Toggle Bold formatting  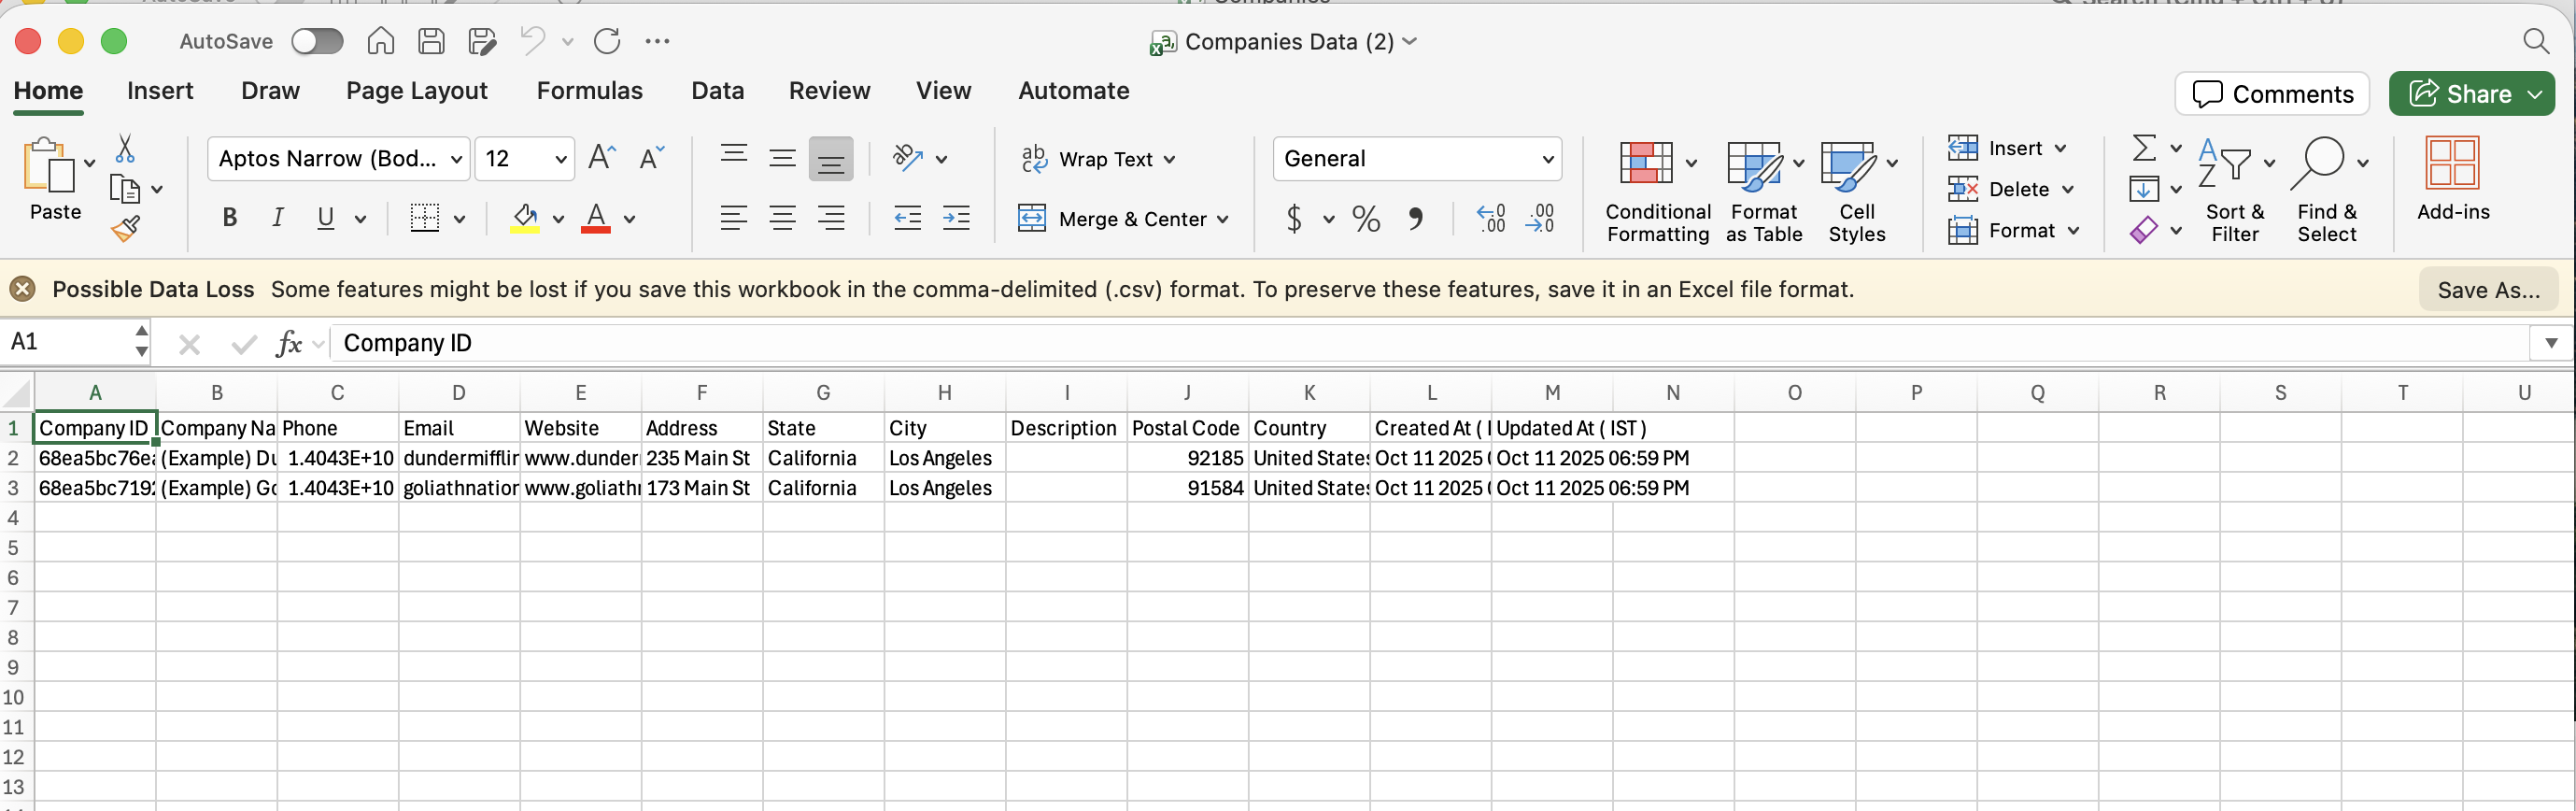click(229, 218)
